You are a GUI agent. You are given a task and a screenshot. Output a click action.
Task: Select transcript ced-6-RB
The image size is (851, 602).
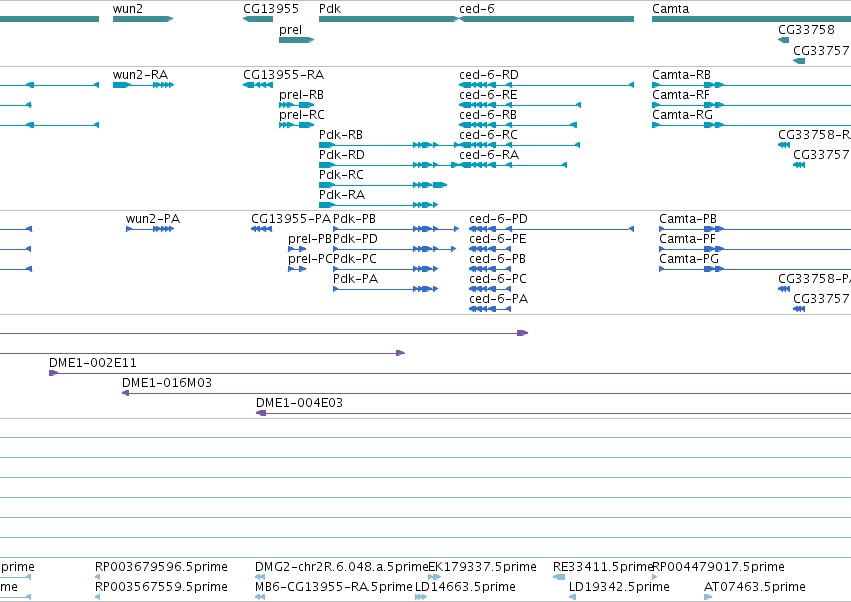pos(488,115)
